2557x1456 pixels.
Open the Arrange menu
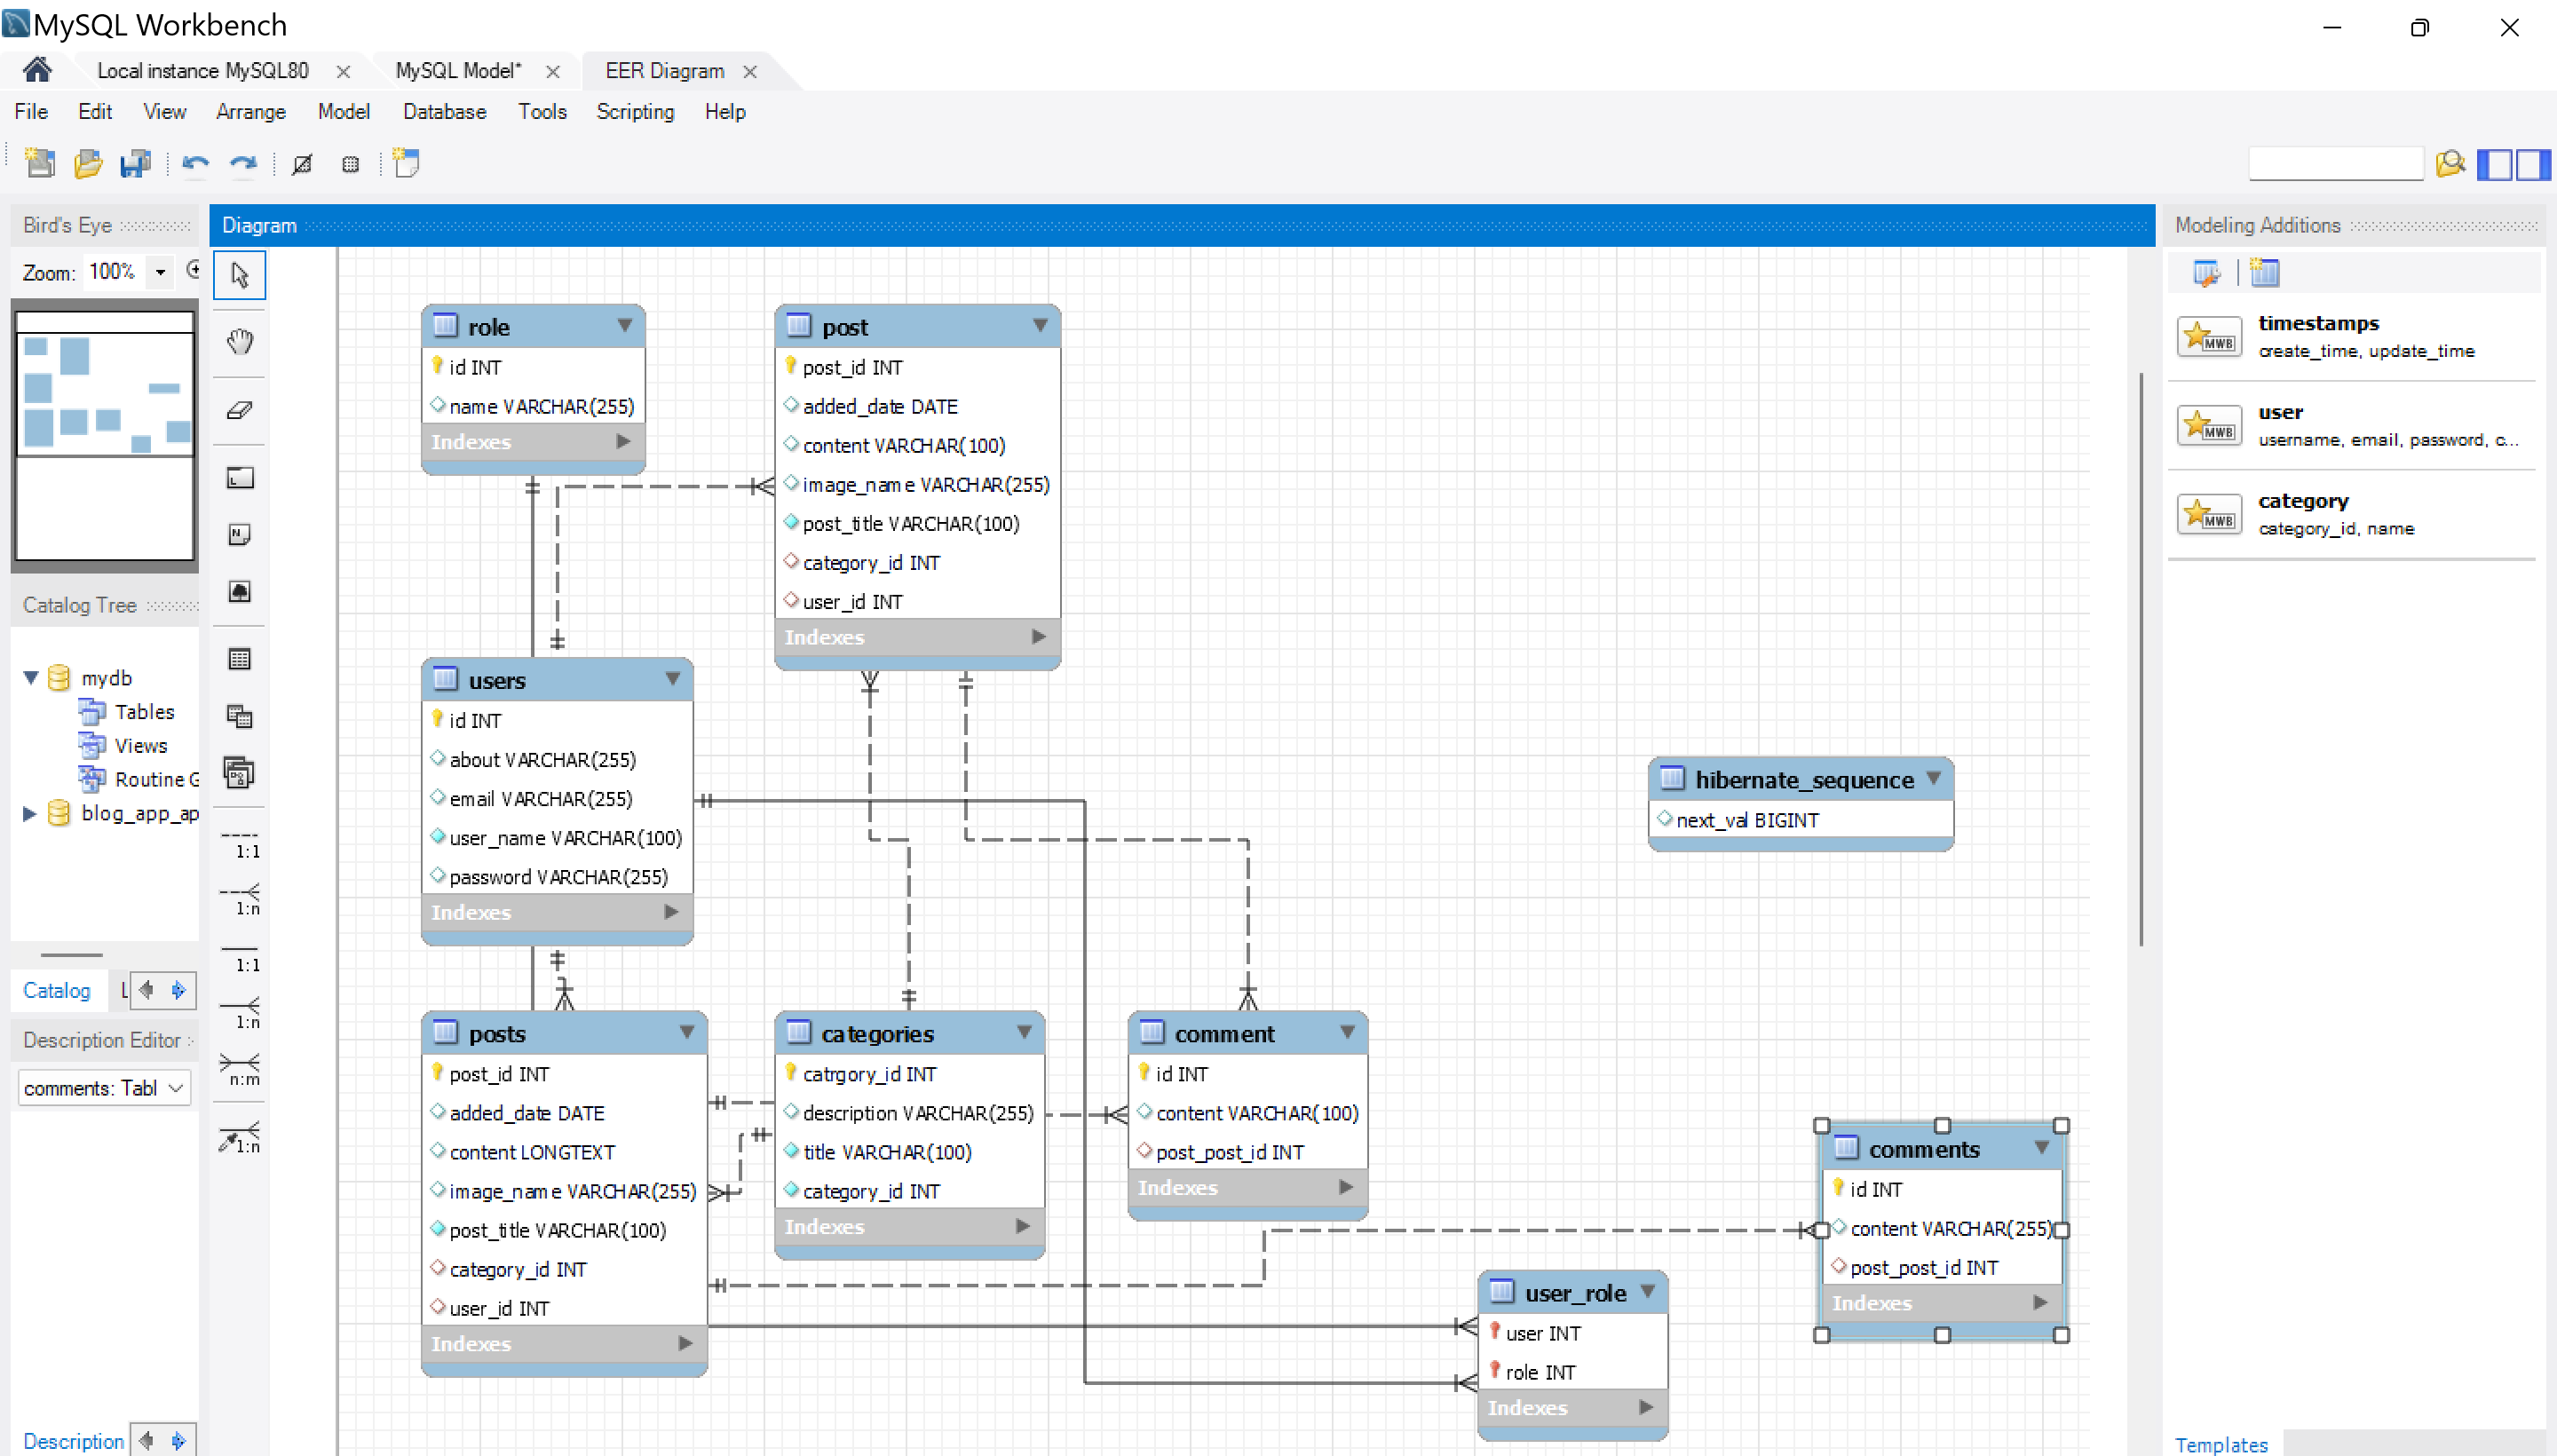click(251, 111)
